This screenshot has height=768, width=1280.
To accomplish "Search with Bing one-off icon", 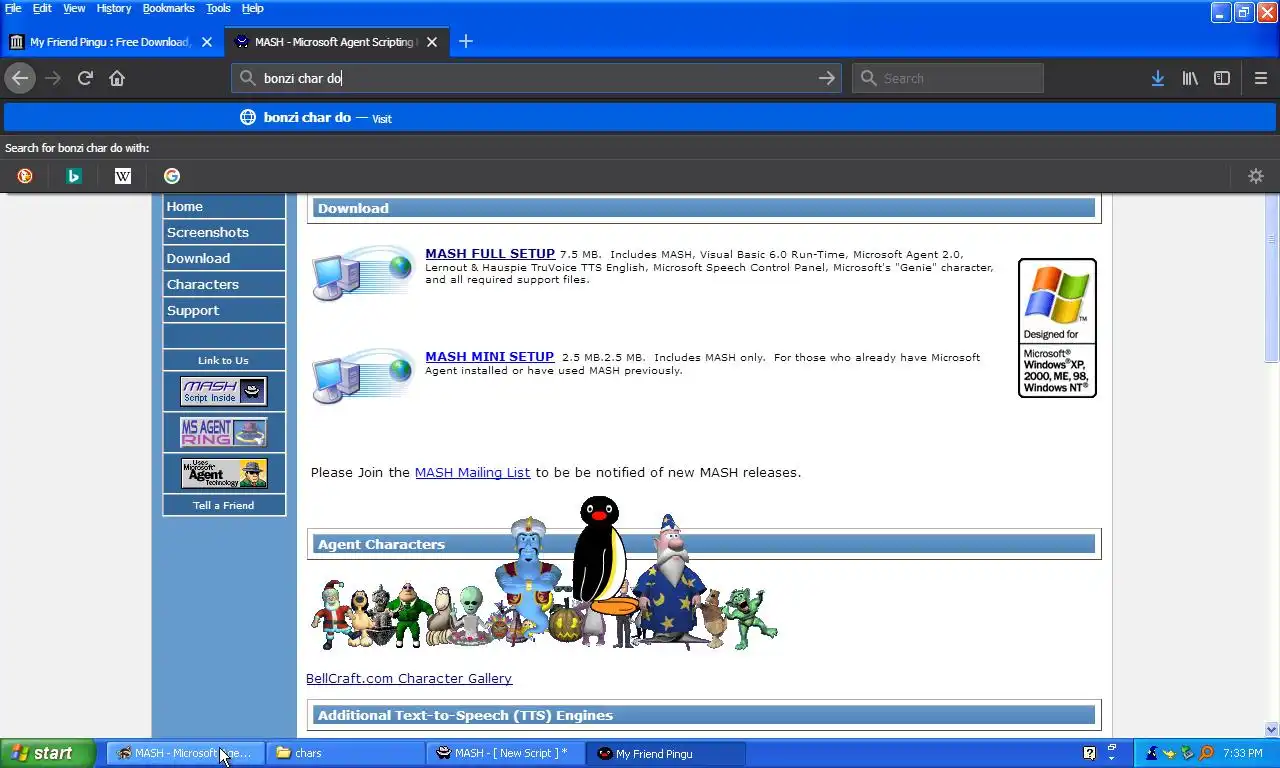I will tap(73, 176).
